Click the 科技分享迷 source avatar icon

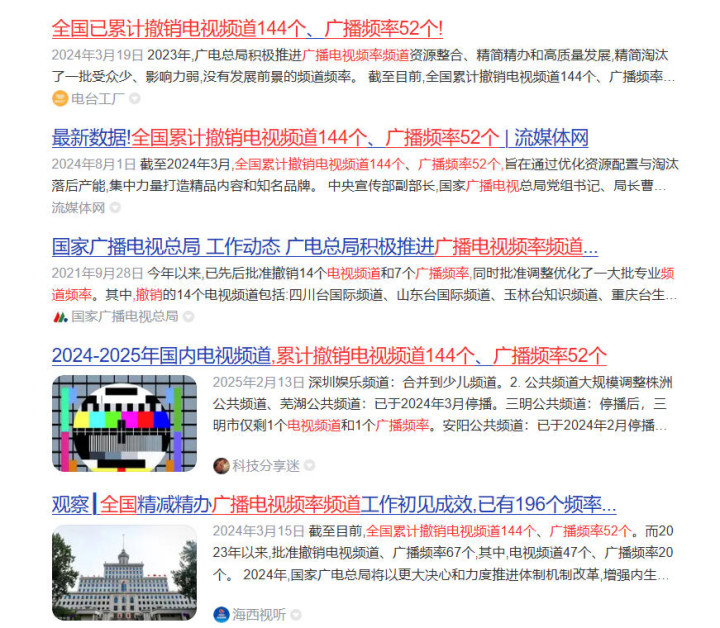tap(221, 466)
